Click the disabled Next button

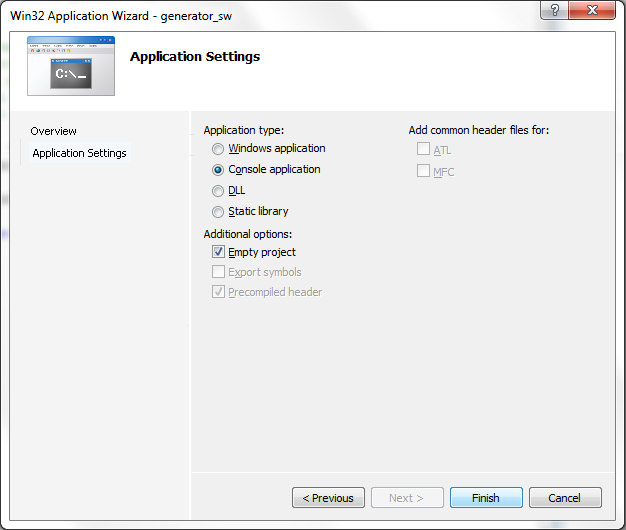[x=407, y=498]
